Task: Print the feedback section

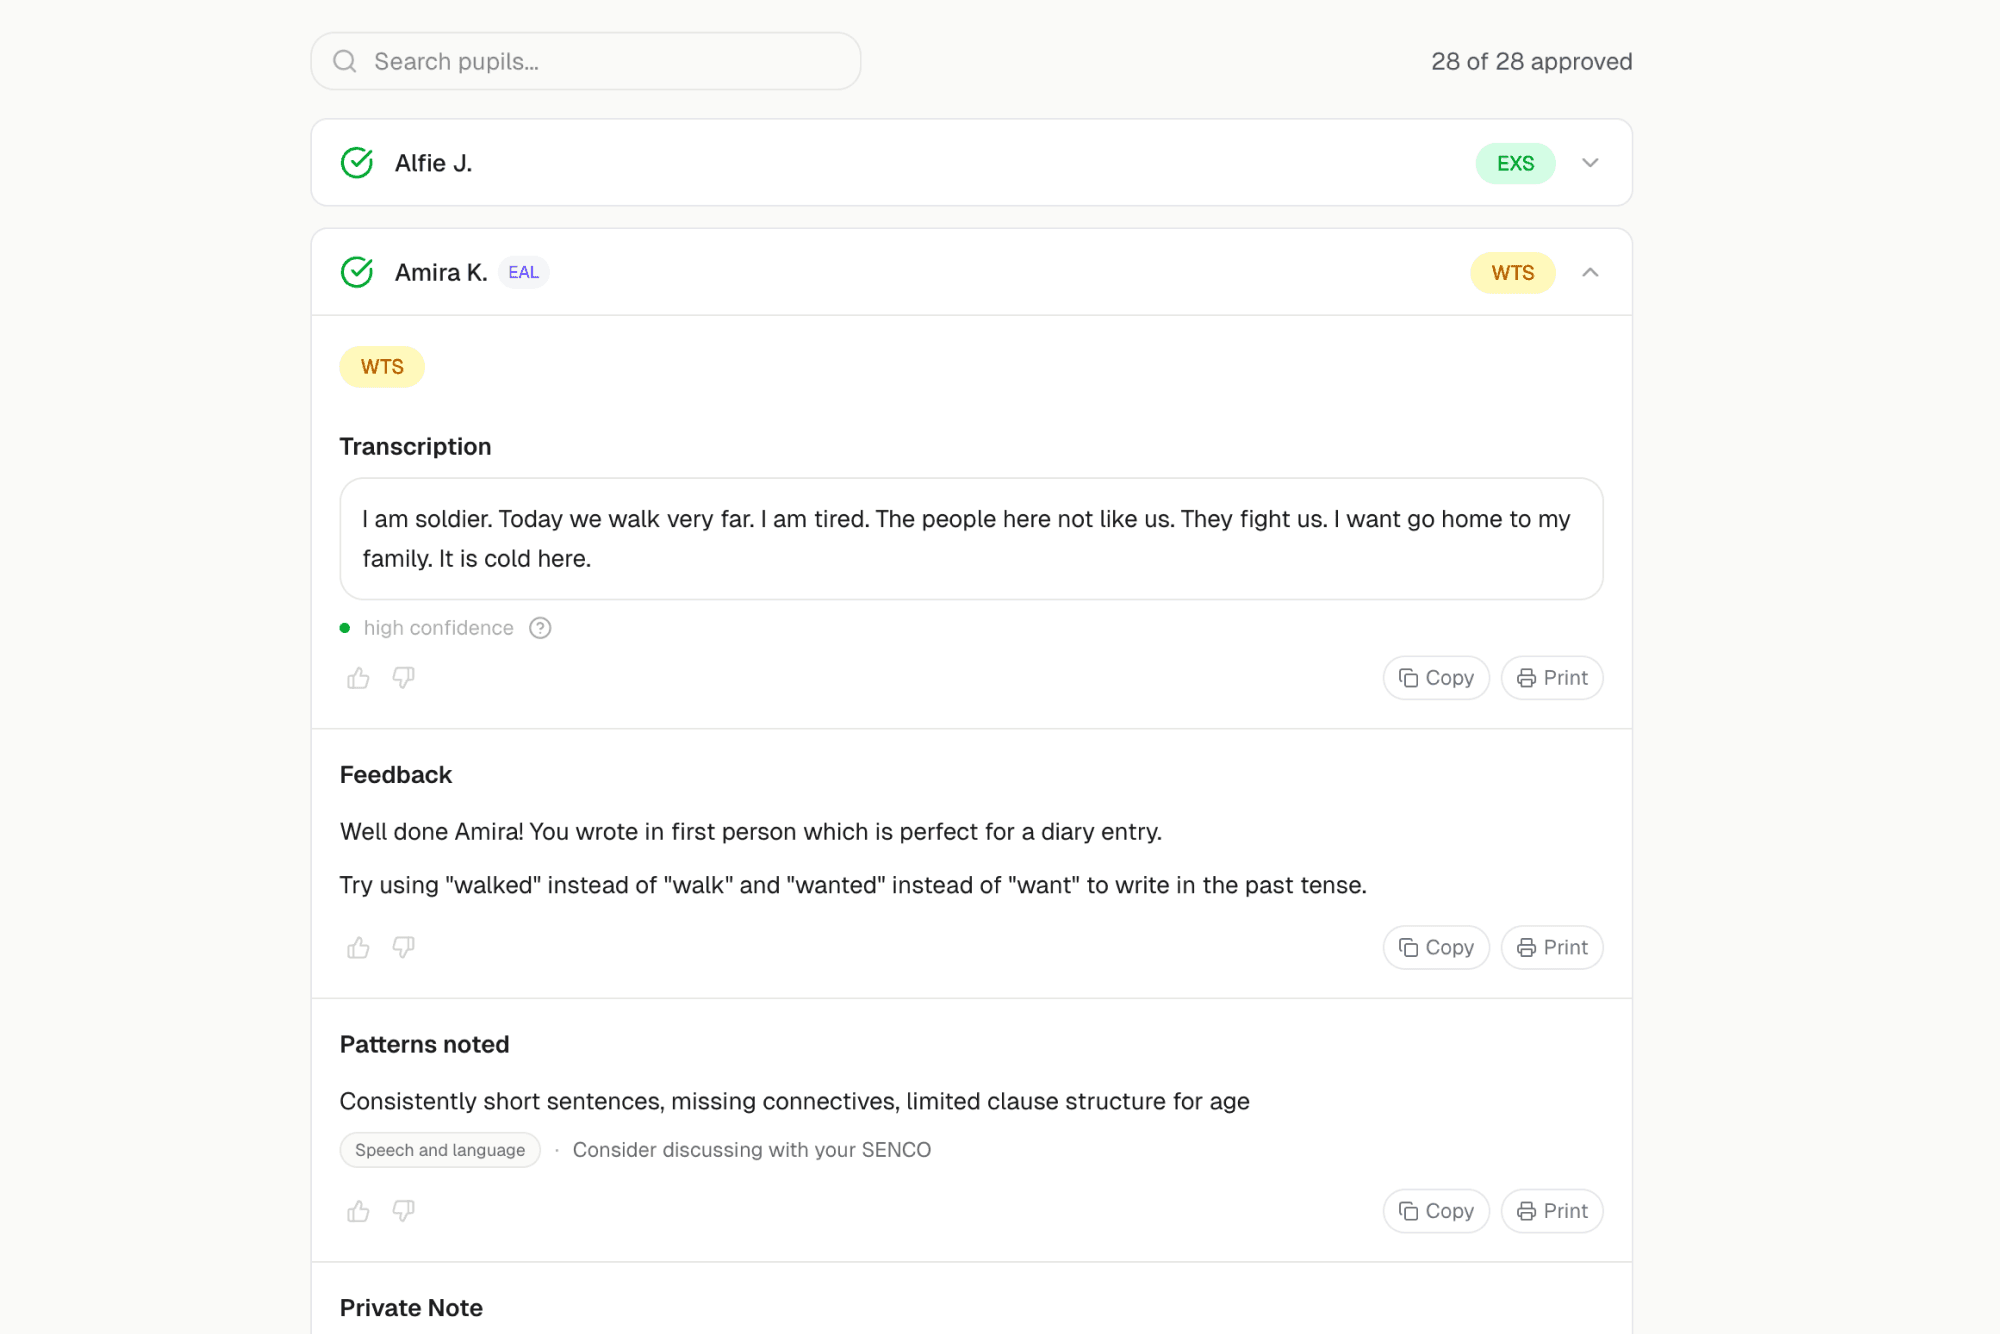Action: pos(1551,947)
